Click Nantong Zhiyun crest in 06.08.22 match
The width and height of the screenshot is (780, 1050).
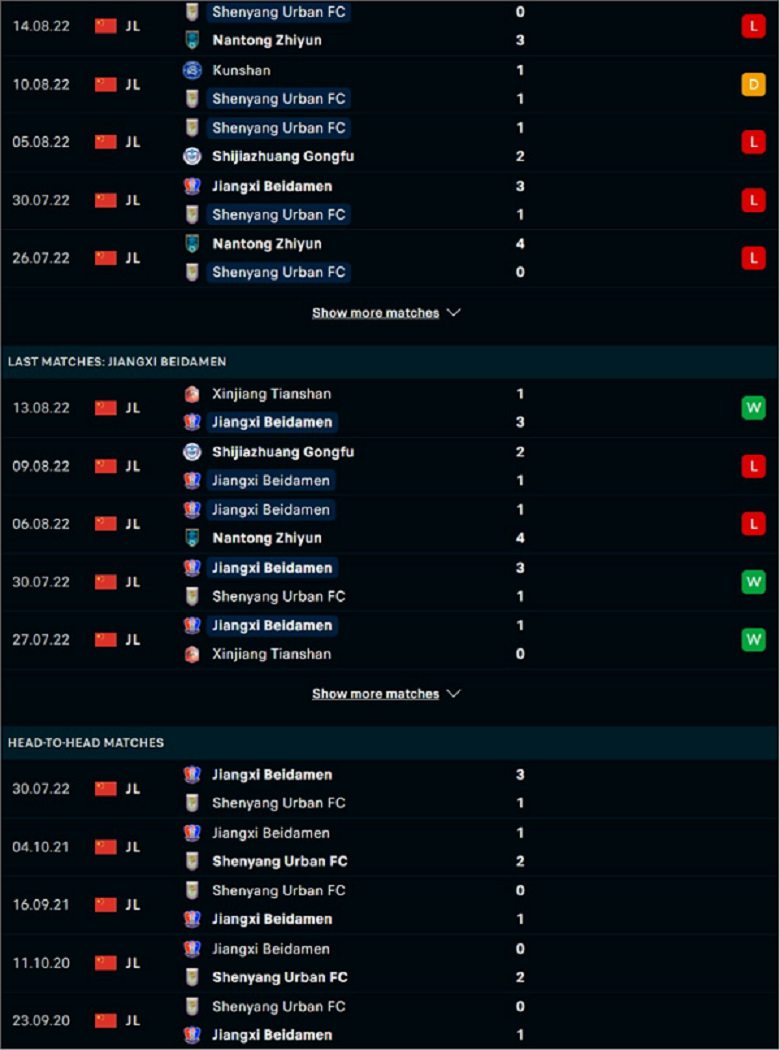click(x=192, y=538)
